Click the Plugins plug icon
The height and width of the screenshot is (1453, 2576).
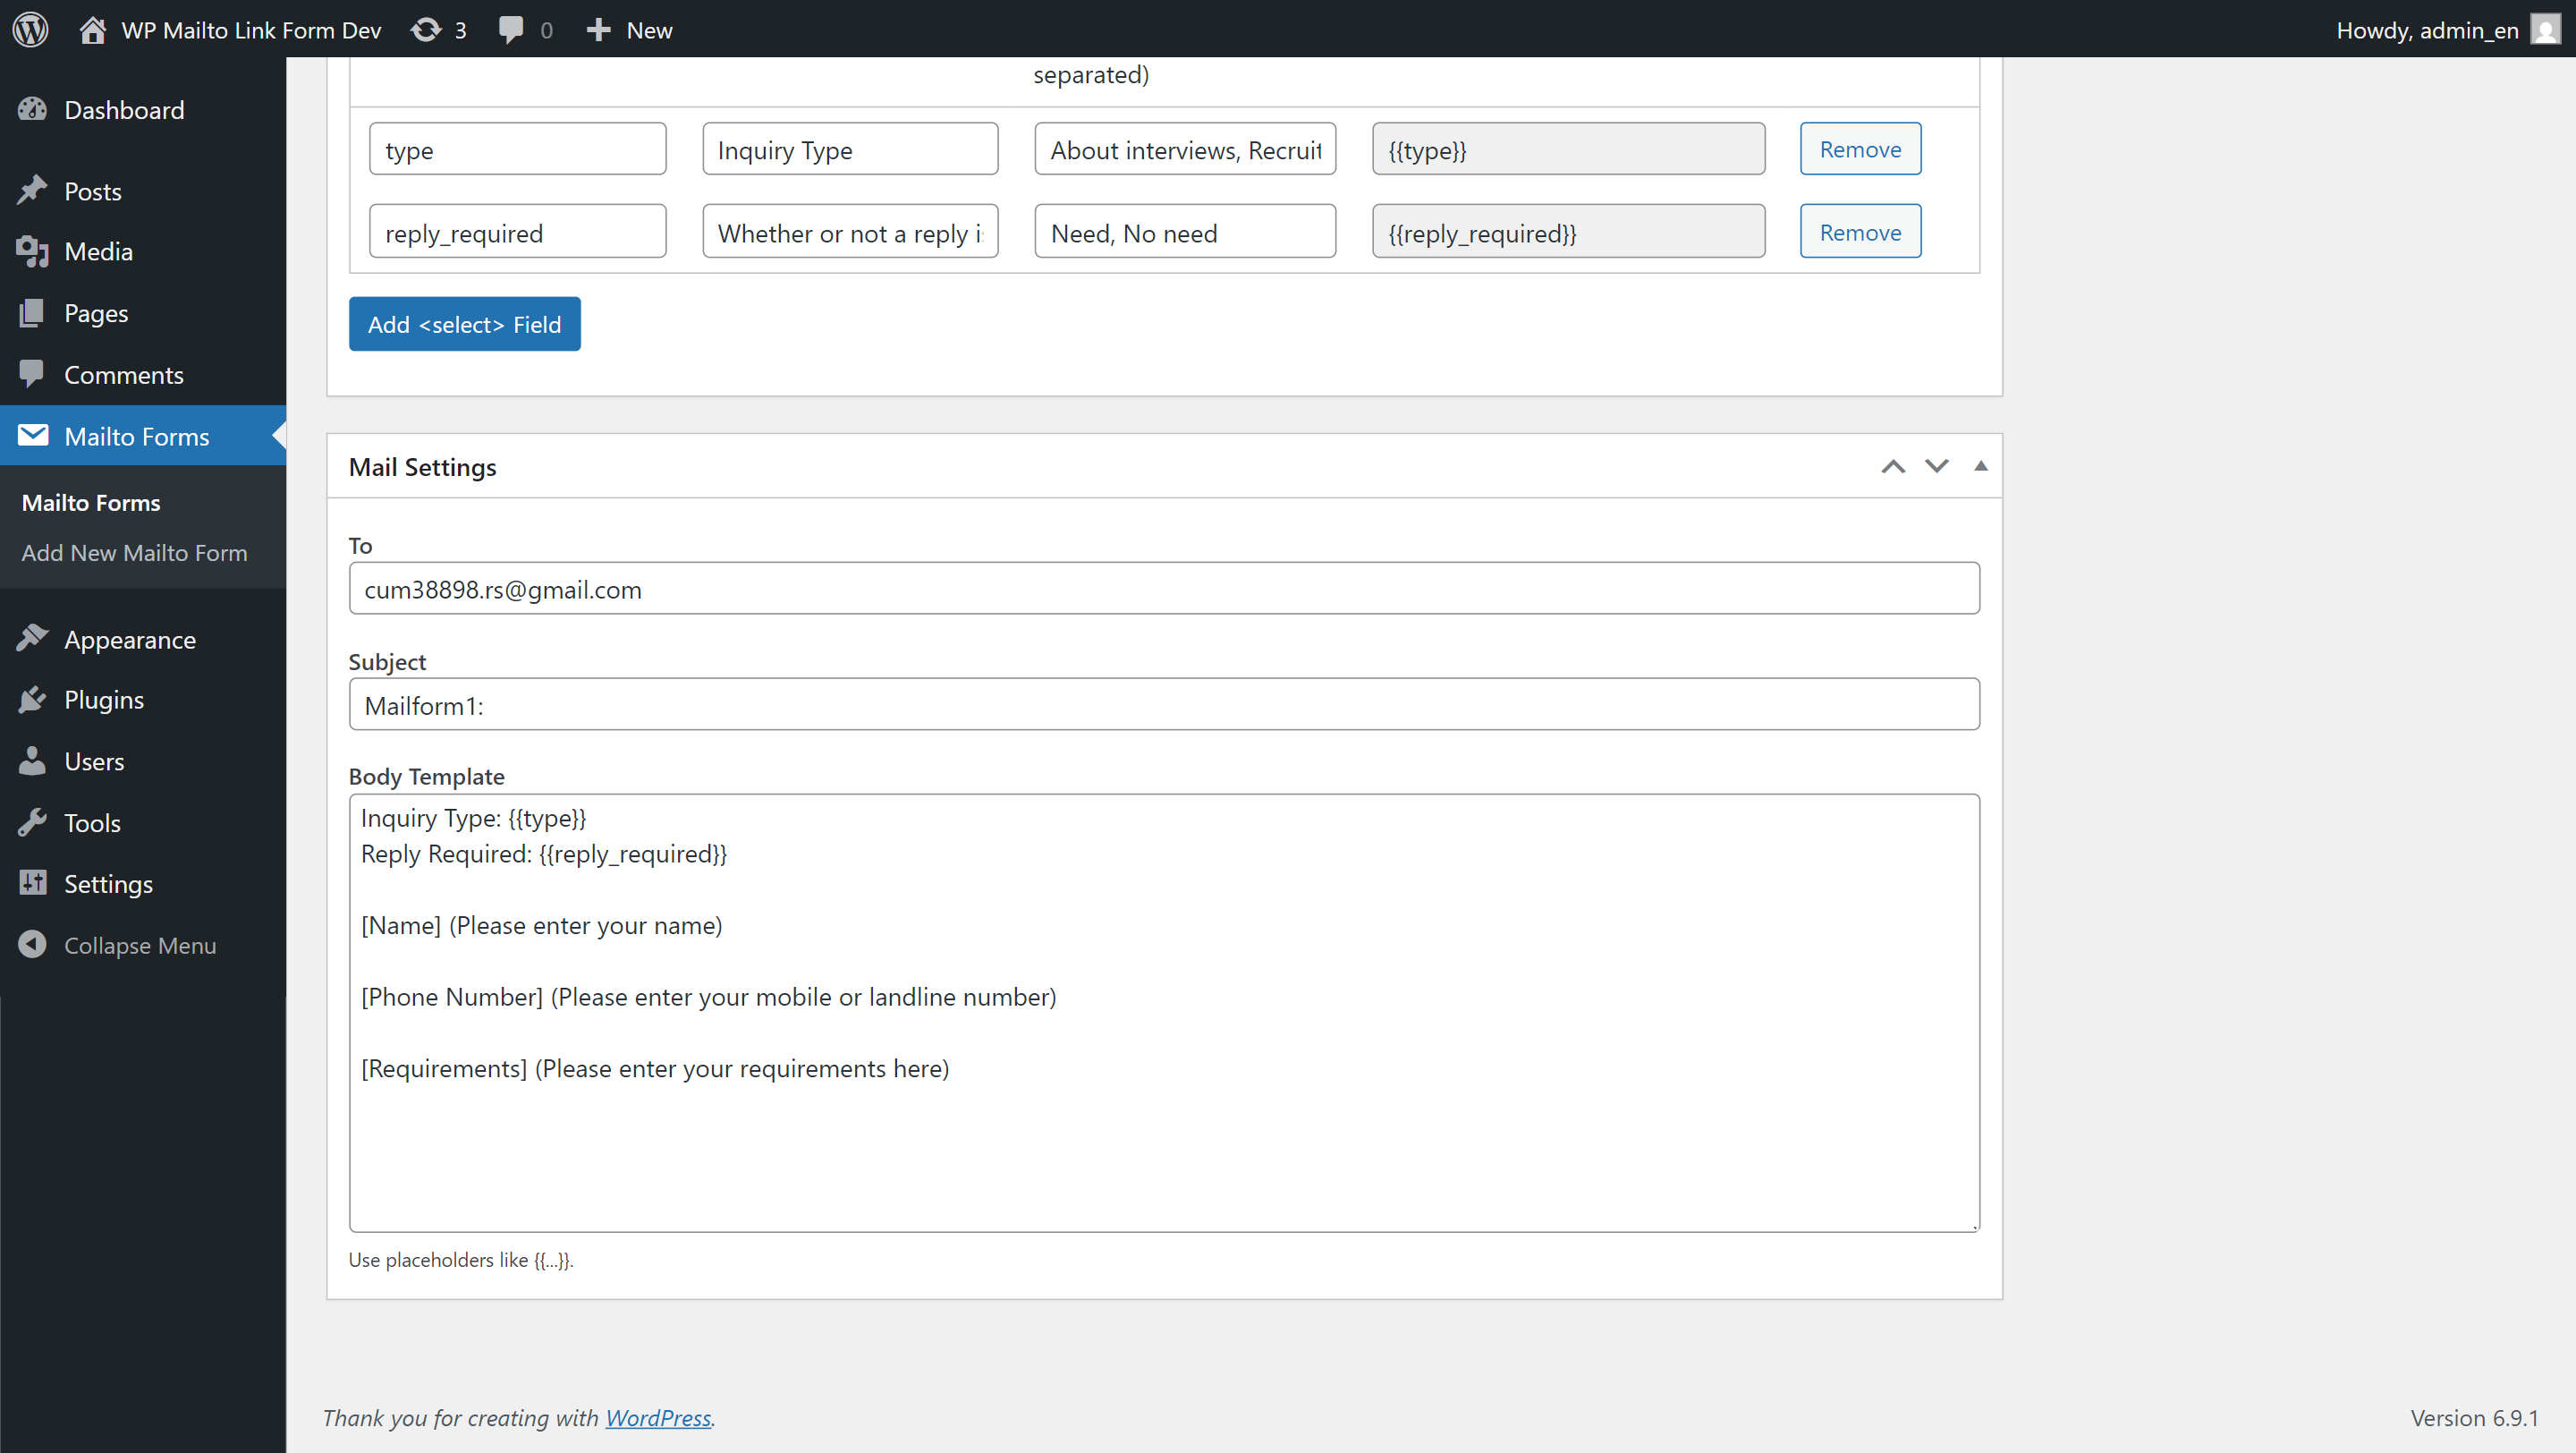32,700
